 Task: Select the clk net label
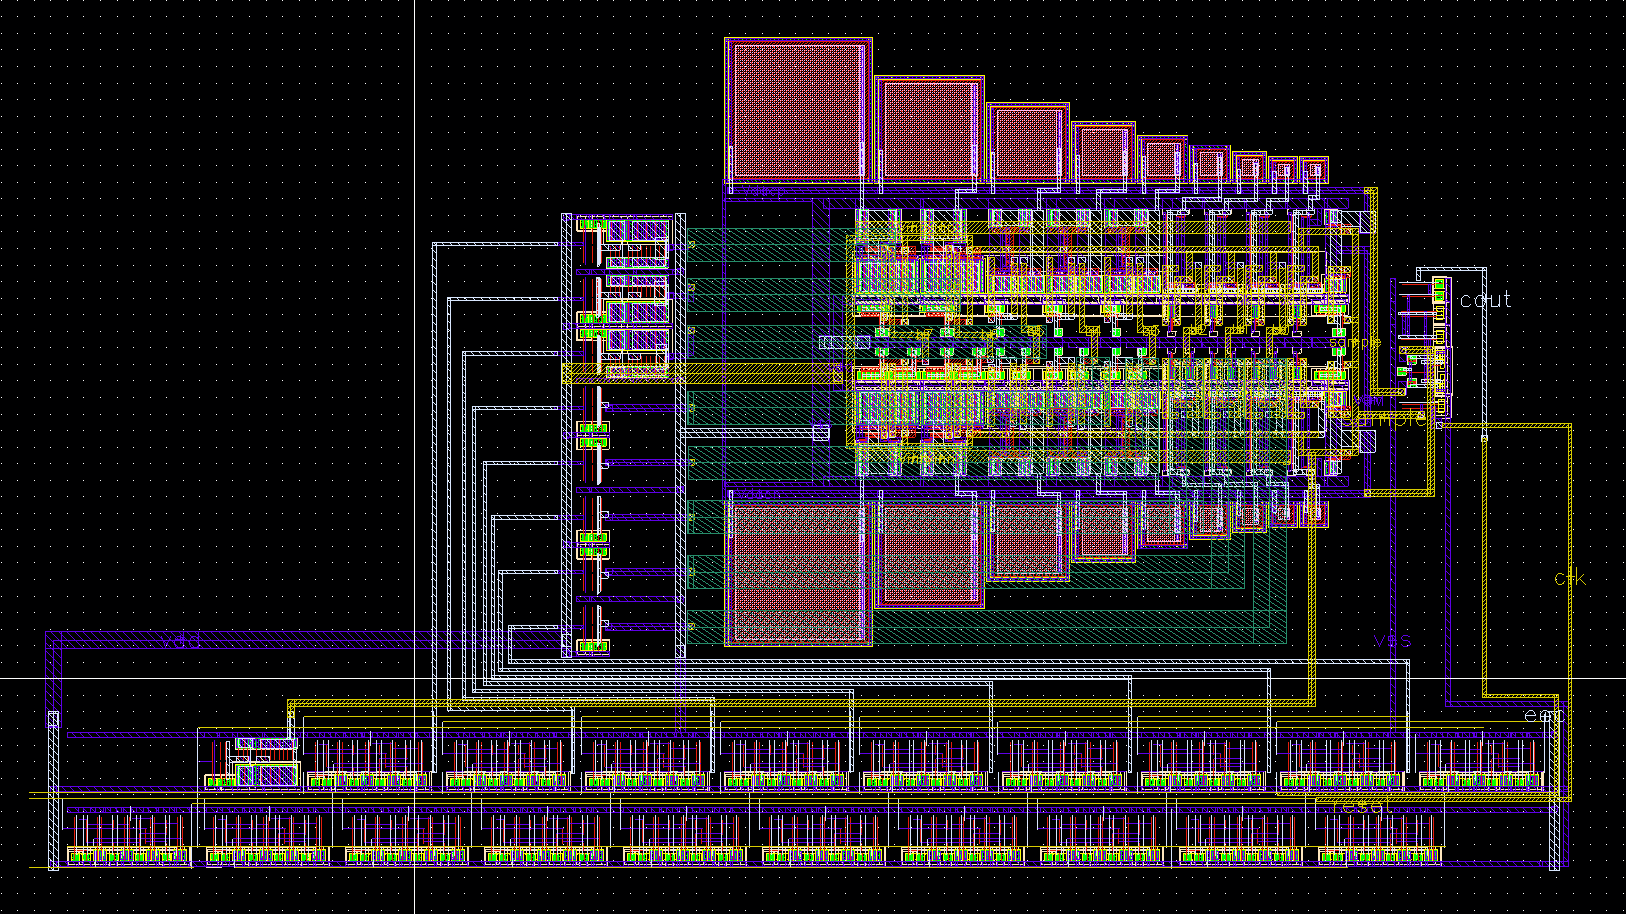pyautogui.click(x=1569, y=578)
